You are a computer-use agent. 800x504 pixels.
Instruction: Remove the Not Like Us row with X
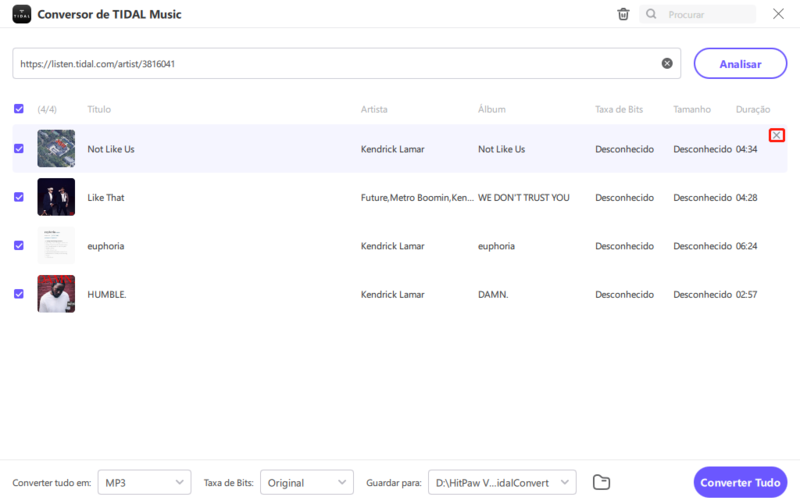[x=777, y=135]
